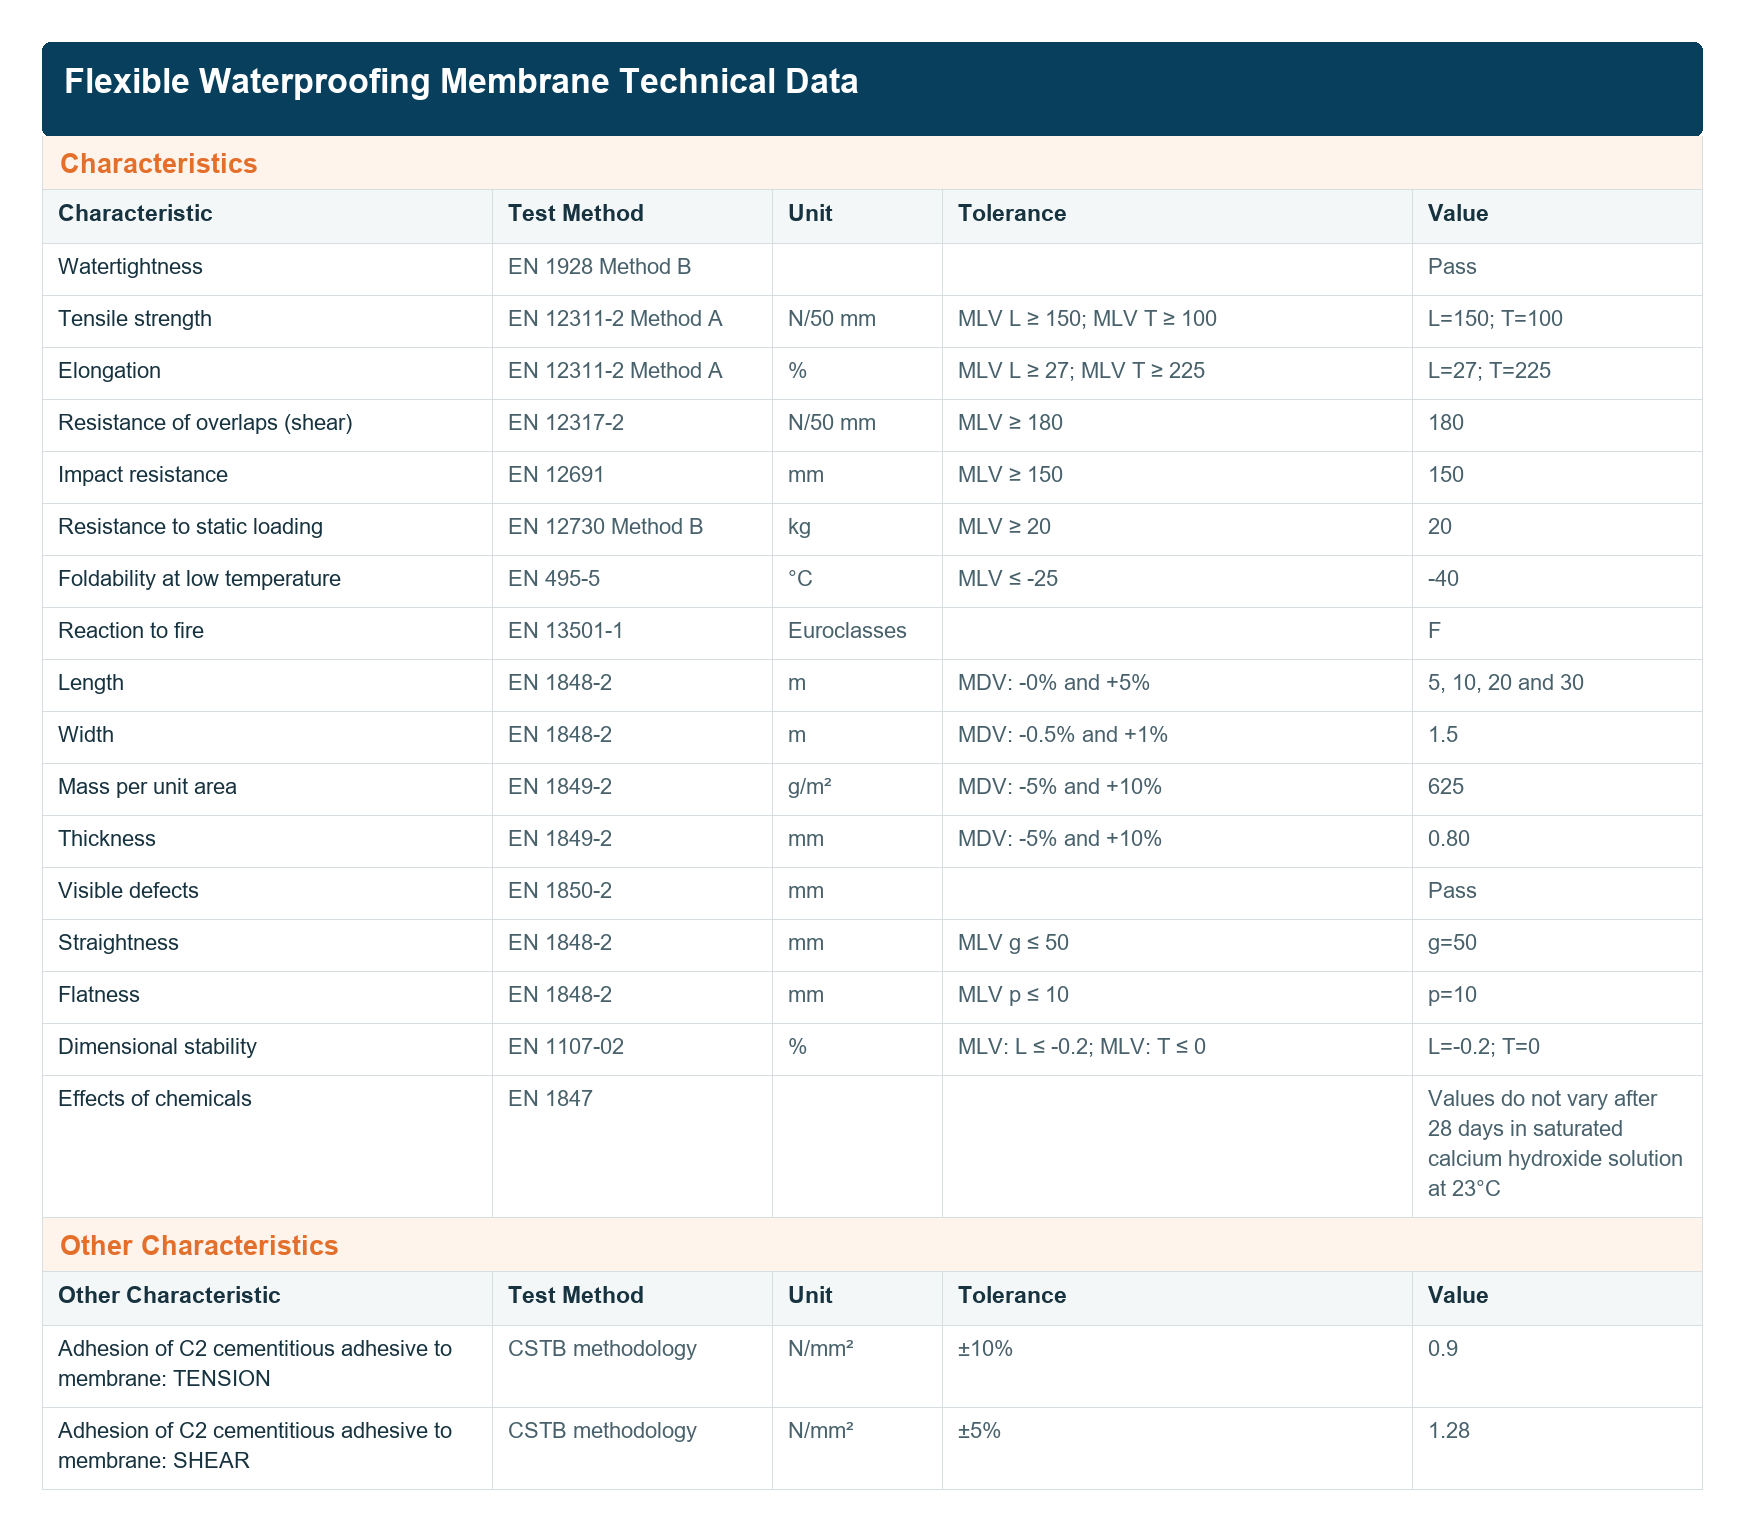Image resolution: width=1744 pixels, height=1531 pixels.
Task: Click the 'Watertightness' row label
Action: click(130, 266)
